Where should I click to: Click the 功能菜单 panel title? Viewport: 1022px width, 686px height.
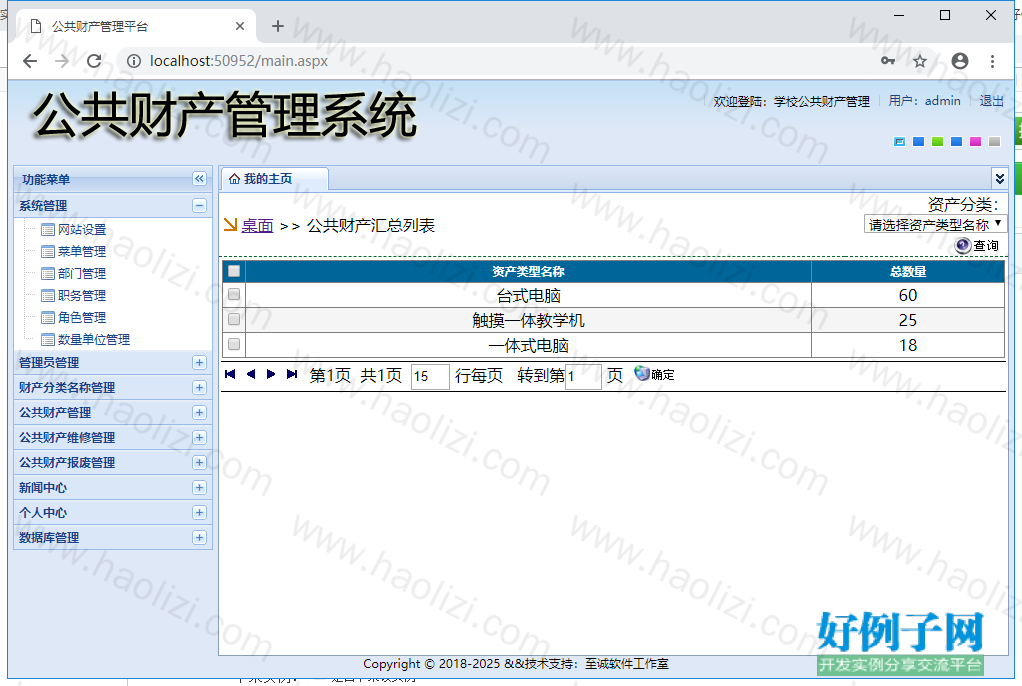click(x=46, y=179)
